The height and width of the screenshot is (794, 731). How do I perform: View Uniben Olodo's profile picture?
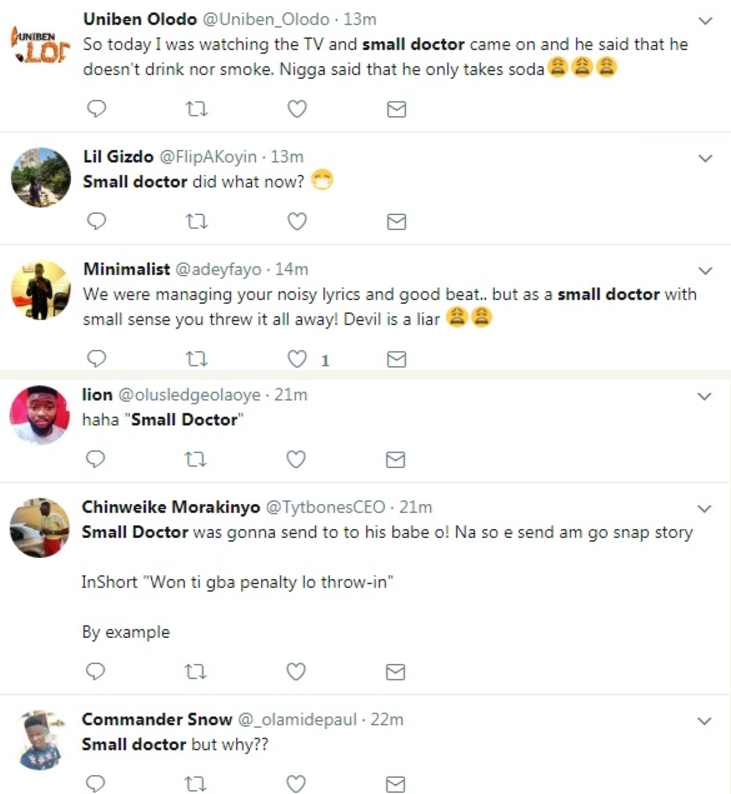(40, 46)
